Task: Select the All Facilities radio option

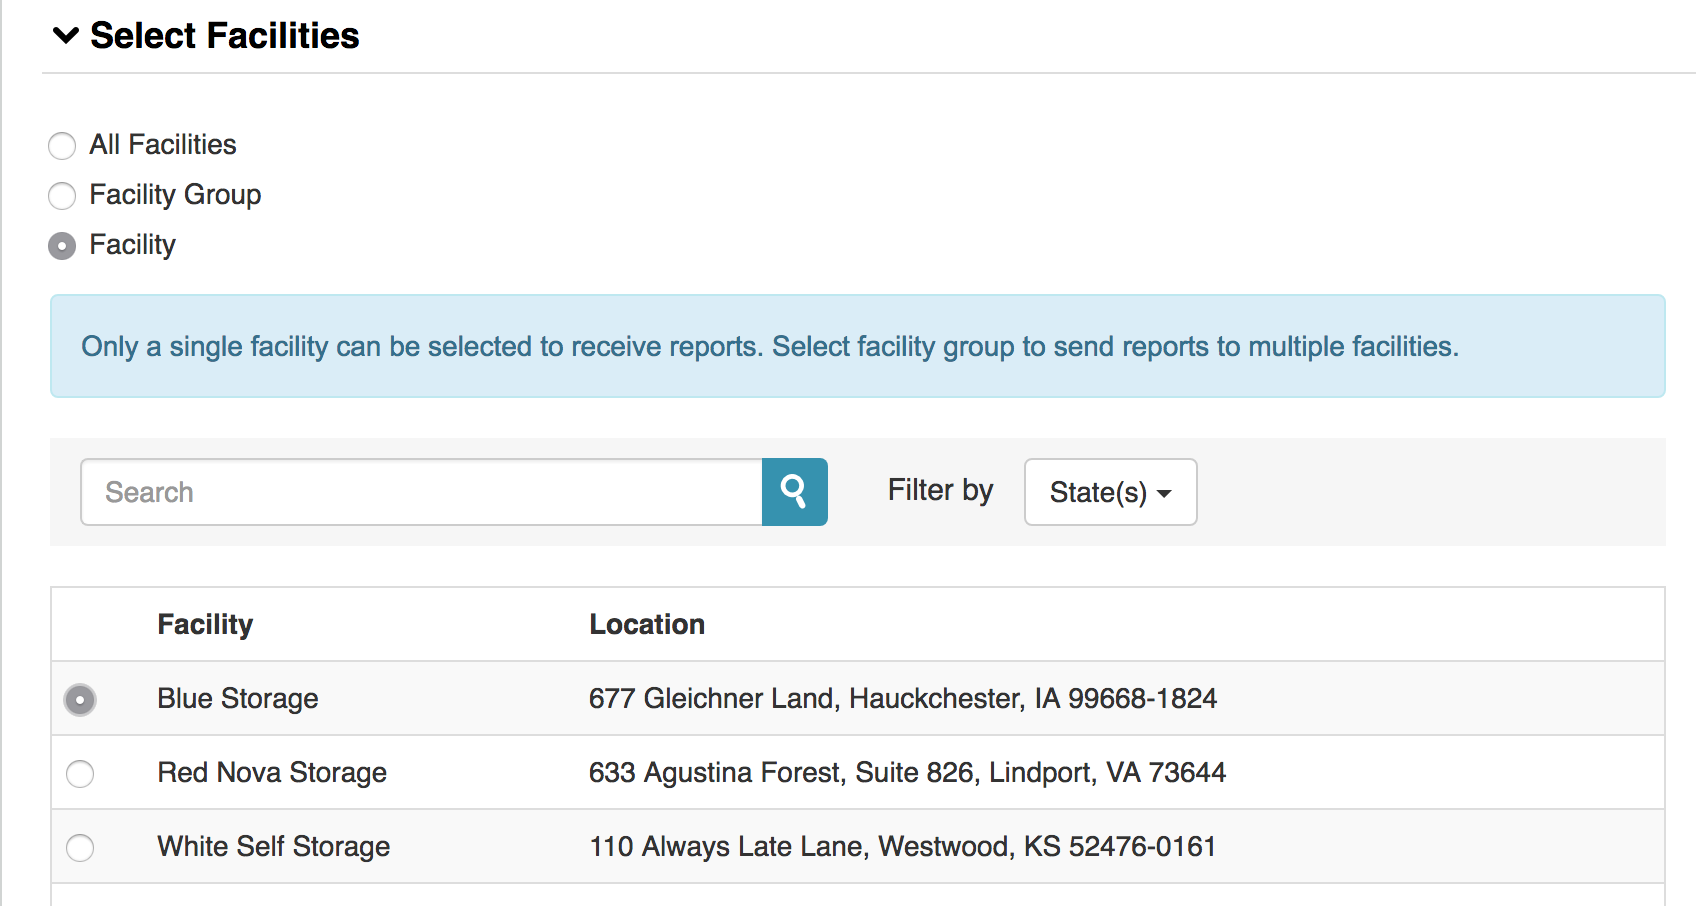Action: click(62, 146)
